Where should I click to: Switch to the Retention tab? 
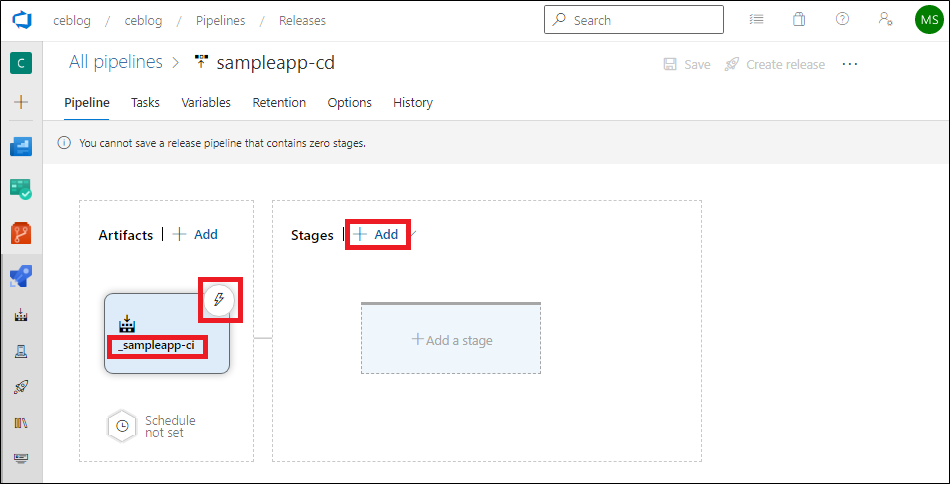[x=279, y=103]
